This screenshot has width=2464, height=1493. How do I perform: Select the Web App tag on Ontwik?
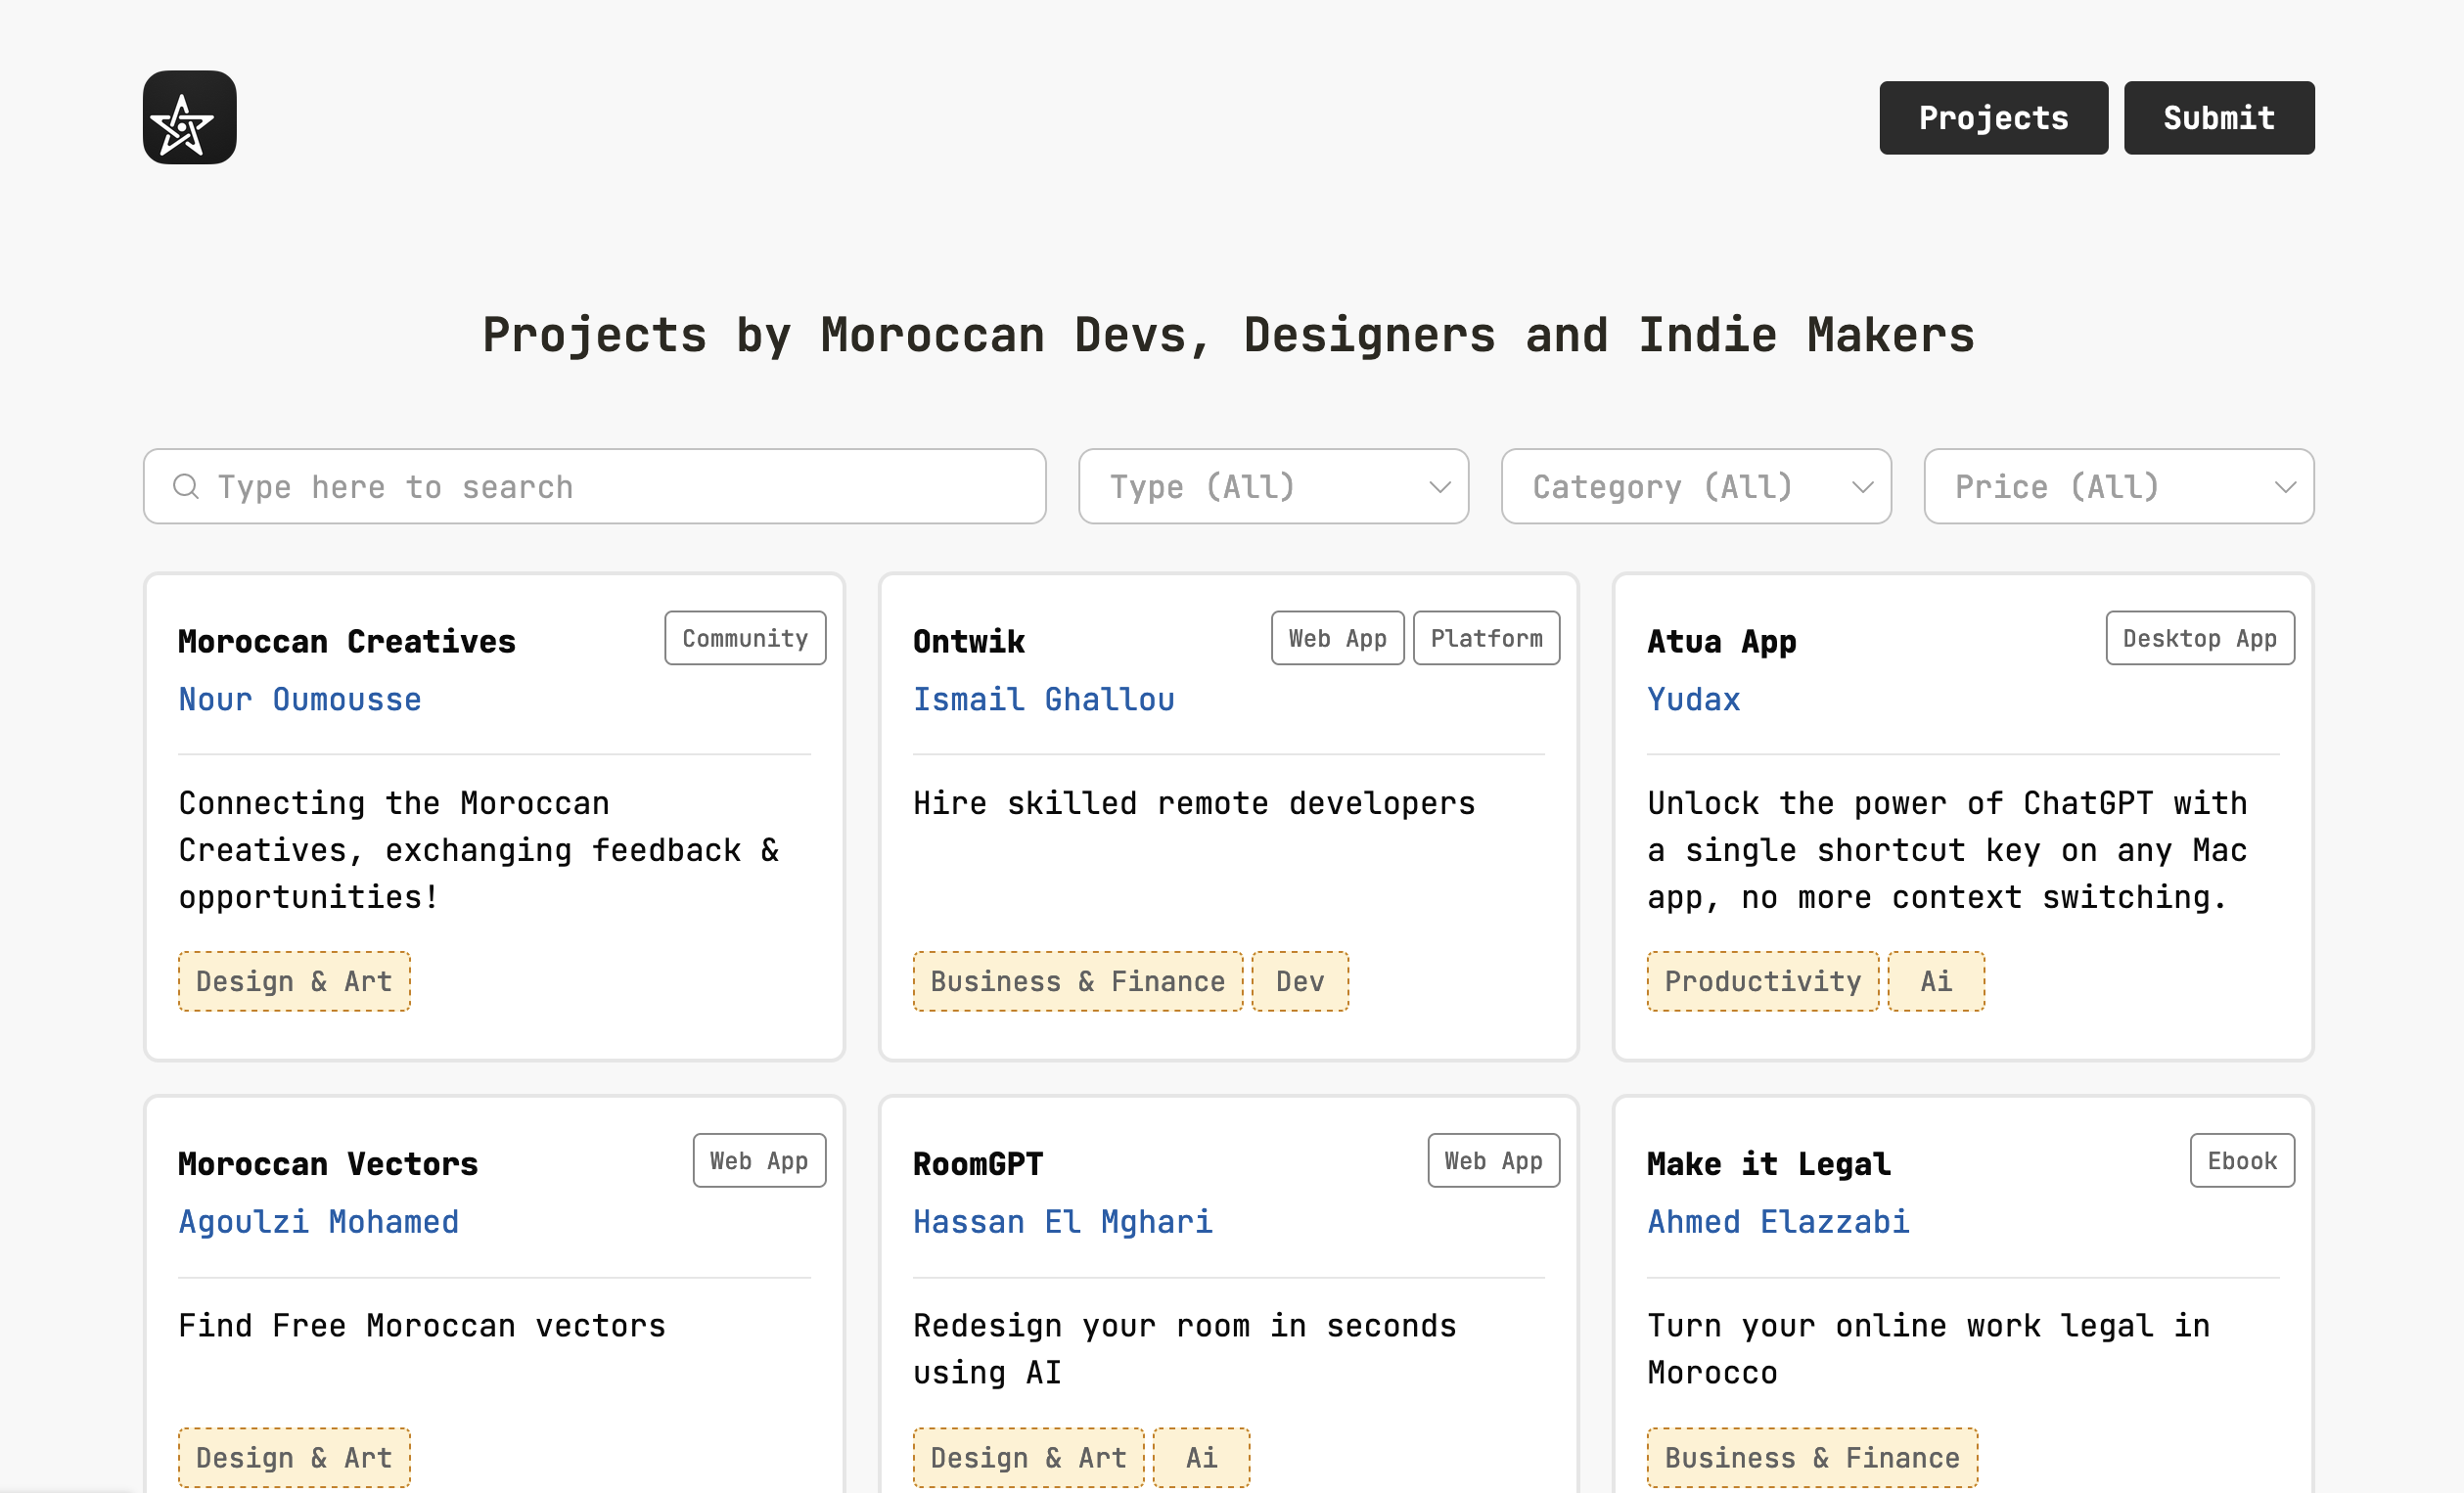click(x=1338, y=638)
